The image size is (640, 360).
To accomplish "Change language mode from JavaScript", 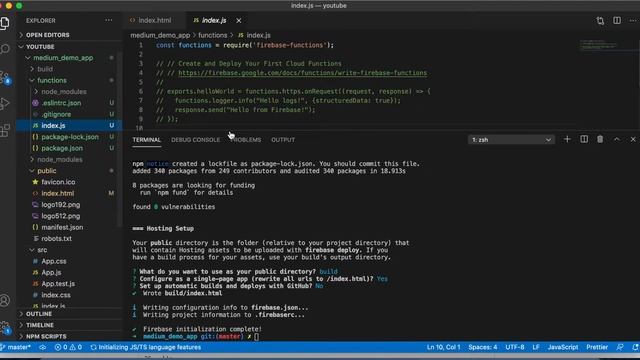I will 562,347.
